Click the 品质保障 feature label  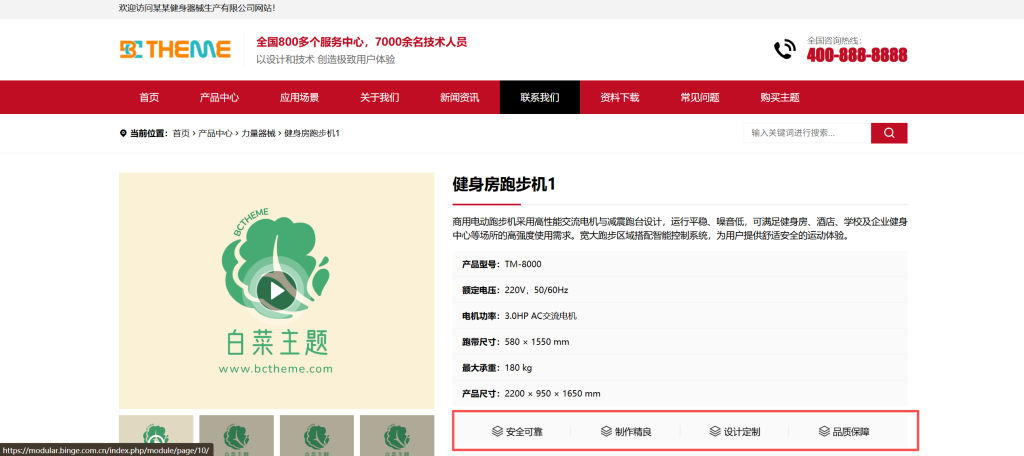pyautogui.click(x=852, y=432)
